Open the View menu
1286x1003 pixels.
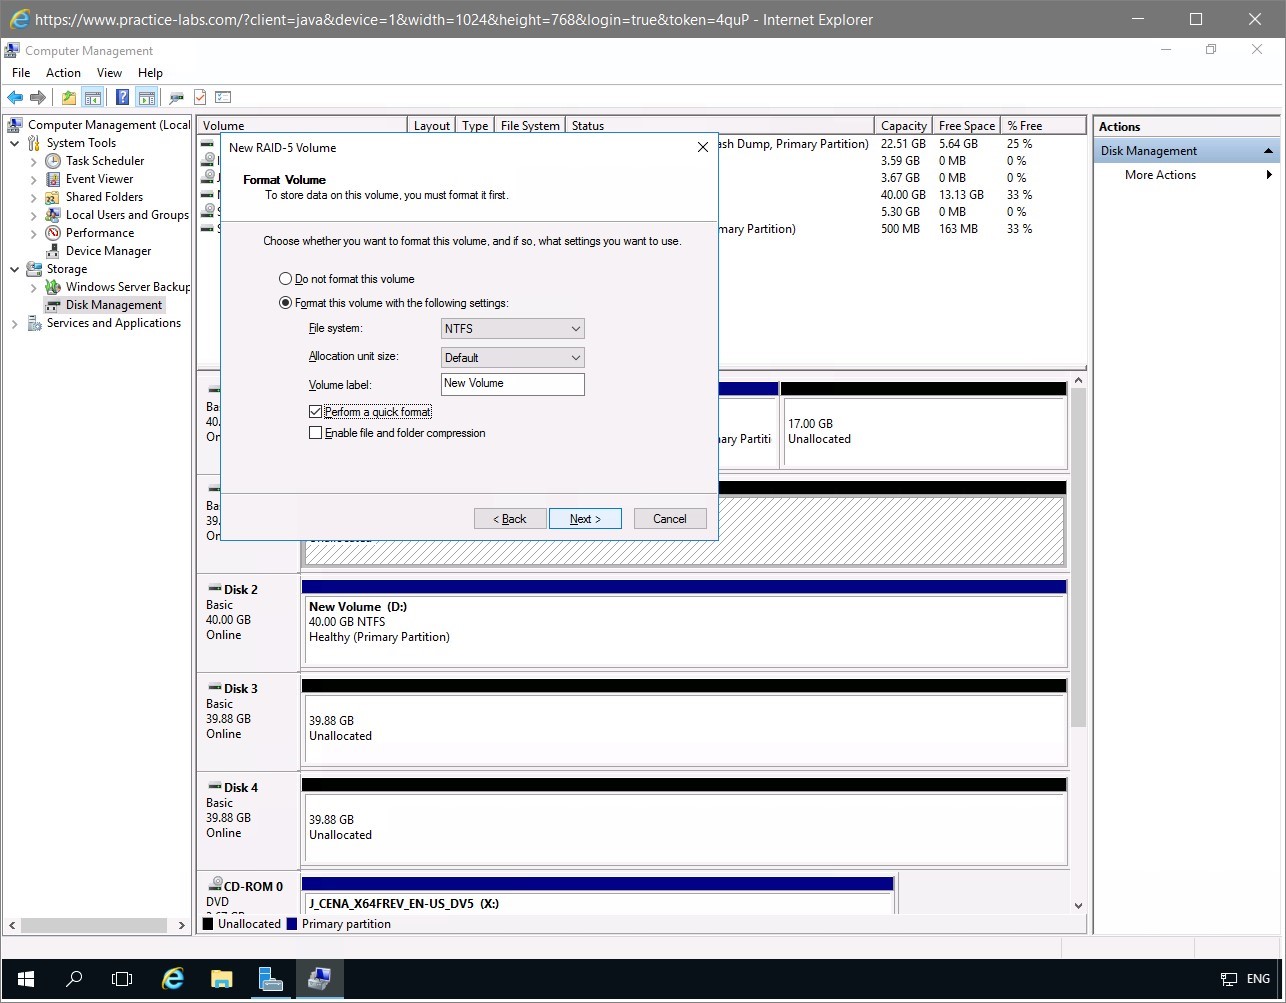[x=109, y=73]
